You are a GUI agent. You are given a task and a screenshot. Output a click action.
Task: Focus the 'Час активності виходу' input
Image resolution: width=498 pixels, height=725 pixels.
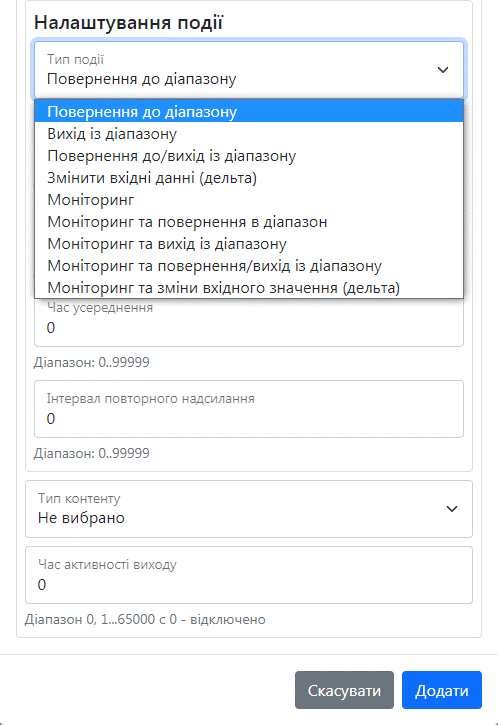pos(249,575)
